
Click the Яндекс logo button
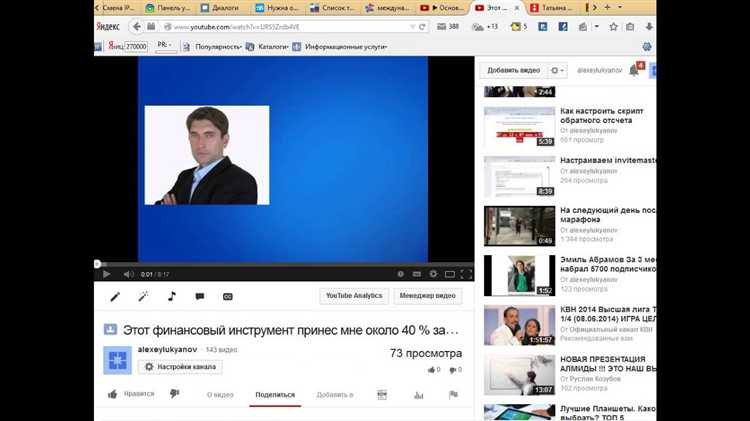coord(108,27)
